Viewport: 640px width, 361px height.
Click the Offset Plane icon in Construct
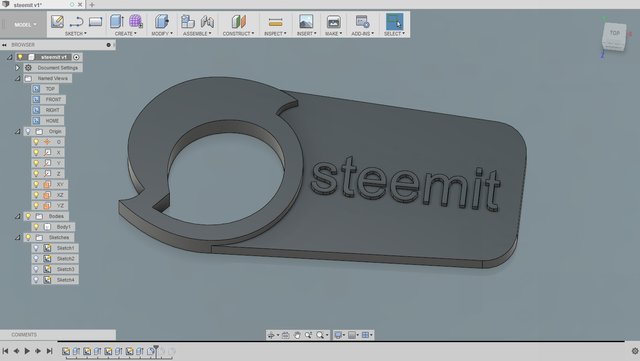coord(238,21)
